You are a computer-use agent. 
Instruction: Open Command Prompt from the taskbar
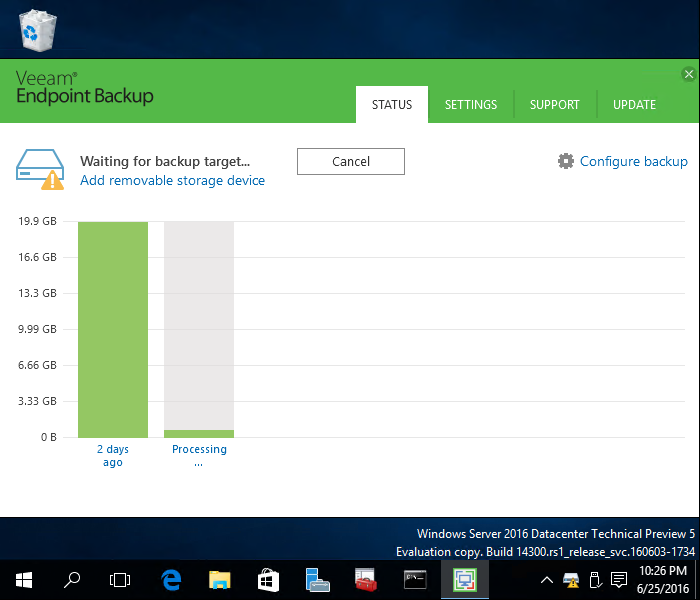(415, 580)
